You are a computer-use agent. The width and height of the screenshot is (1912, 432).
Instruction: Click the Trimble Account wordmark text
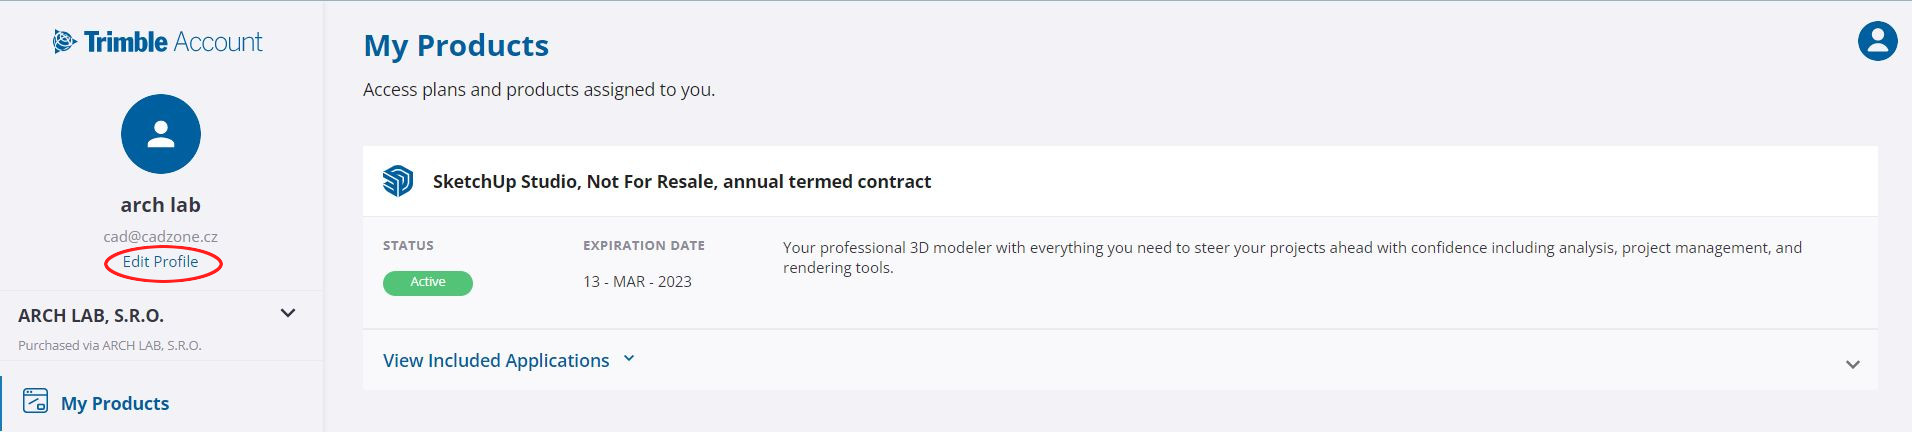tap(173, 42)
